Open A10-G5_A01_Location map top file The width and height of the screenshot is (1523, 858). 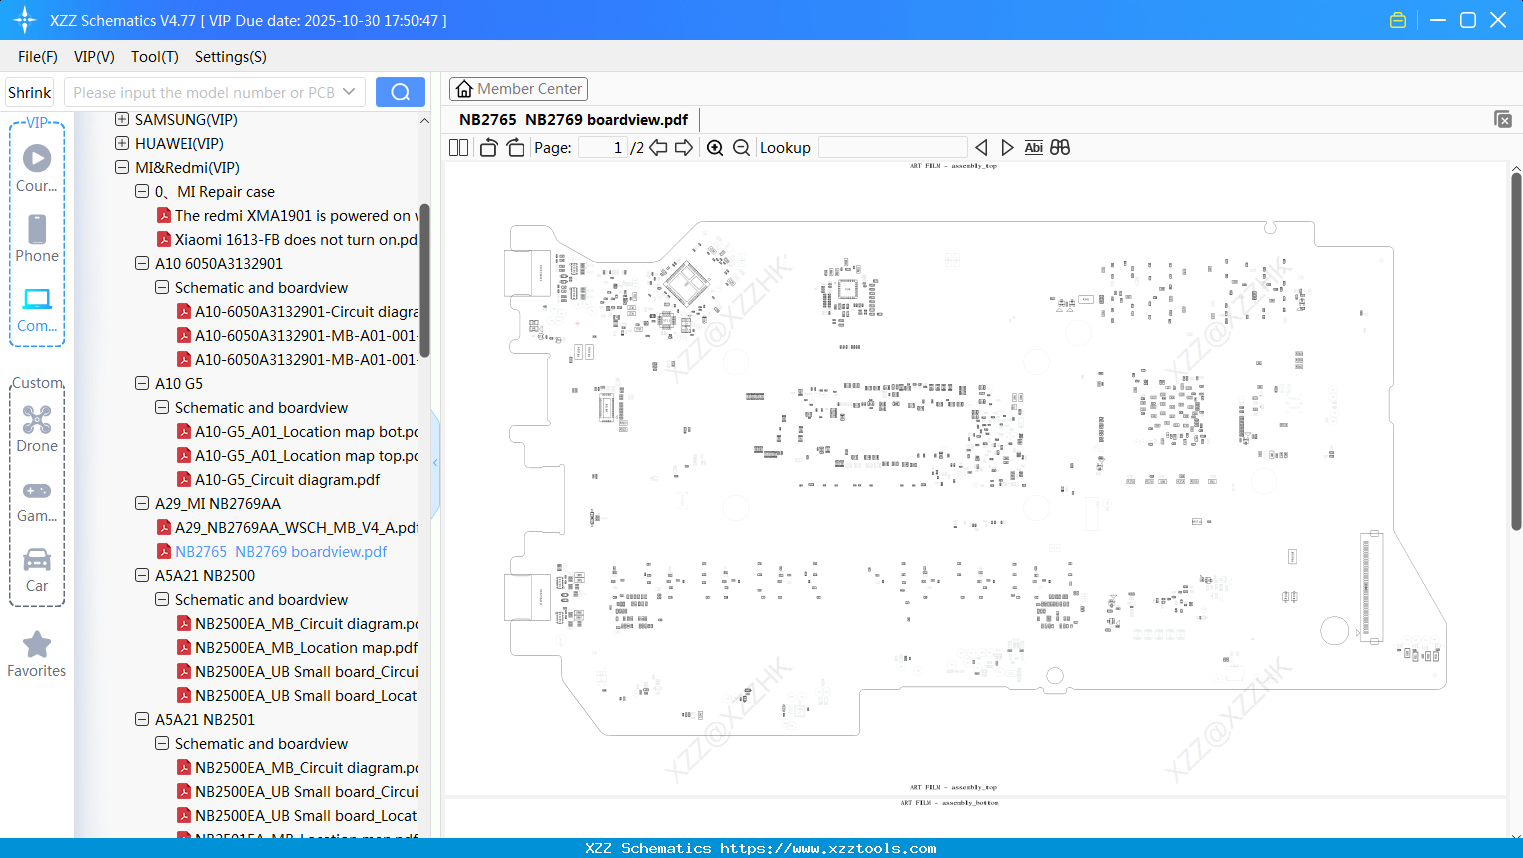click(306, 456)
